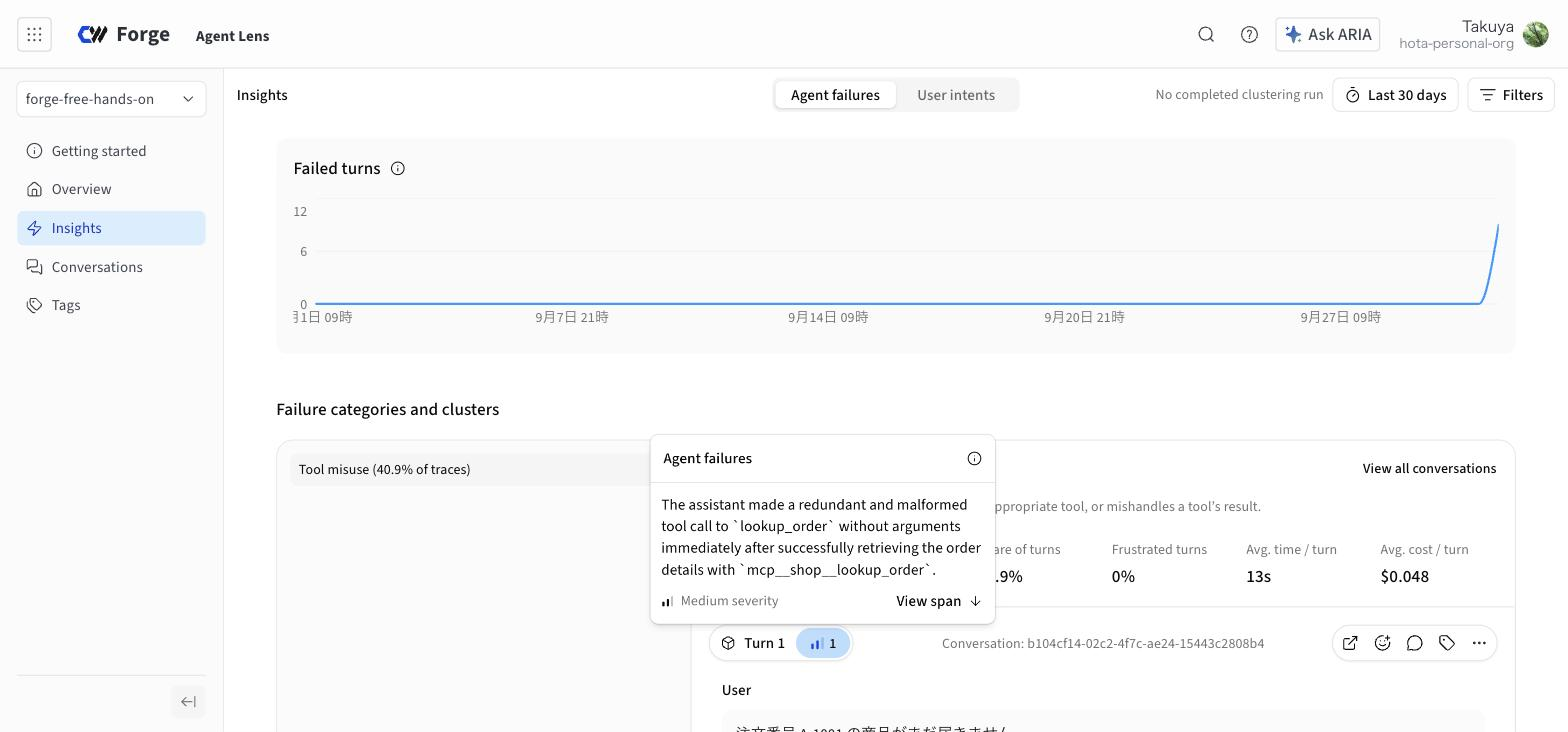Open the help question mark icon

[x=1249, y=34]
